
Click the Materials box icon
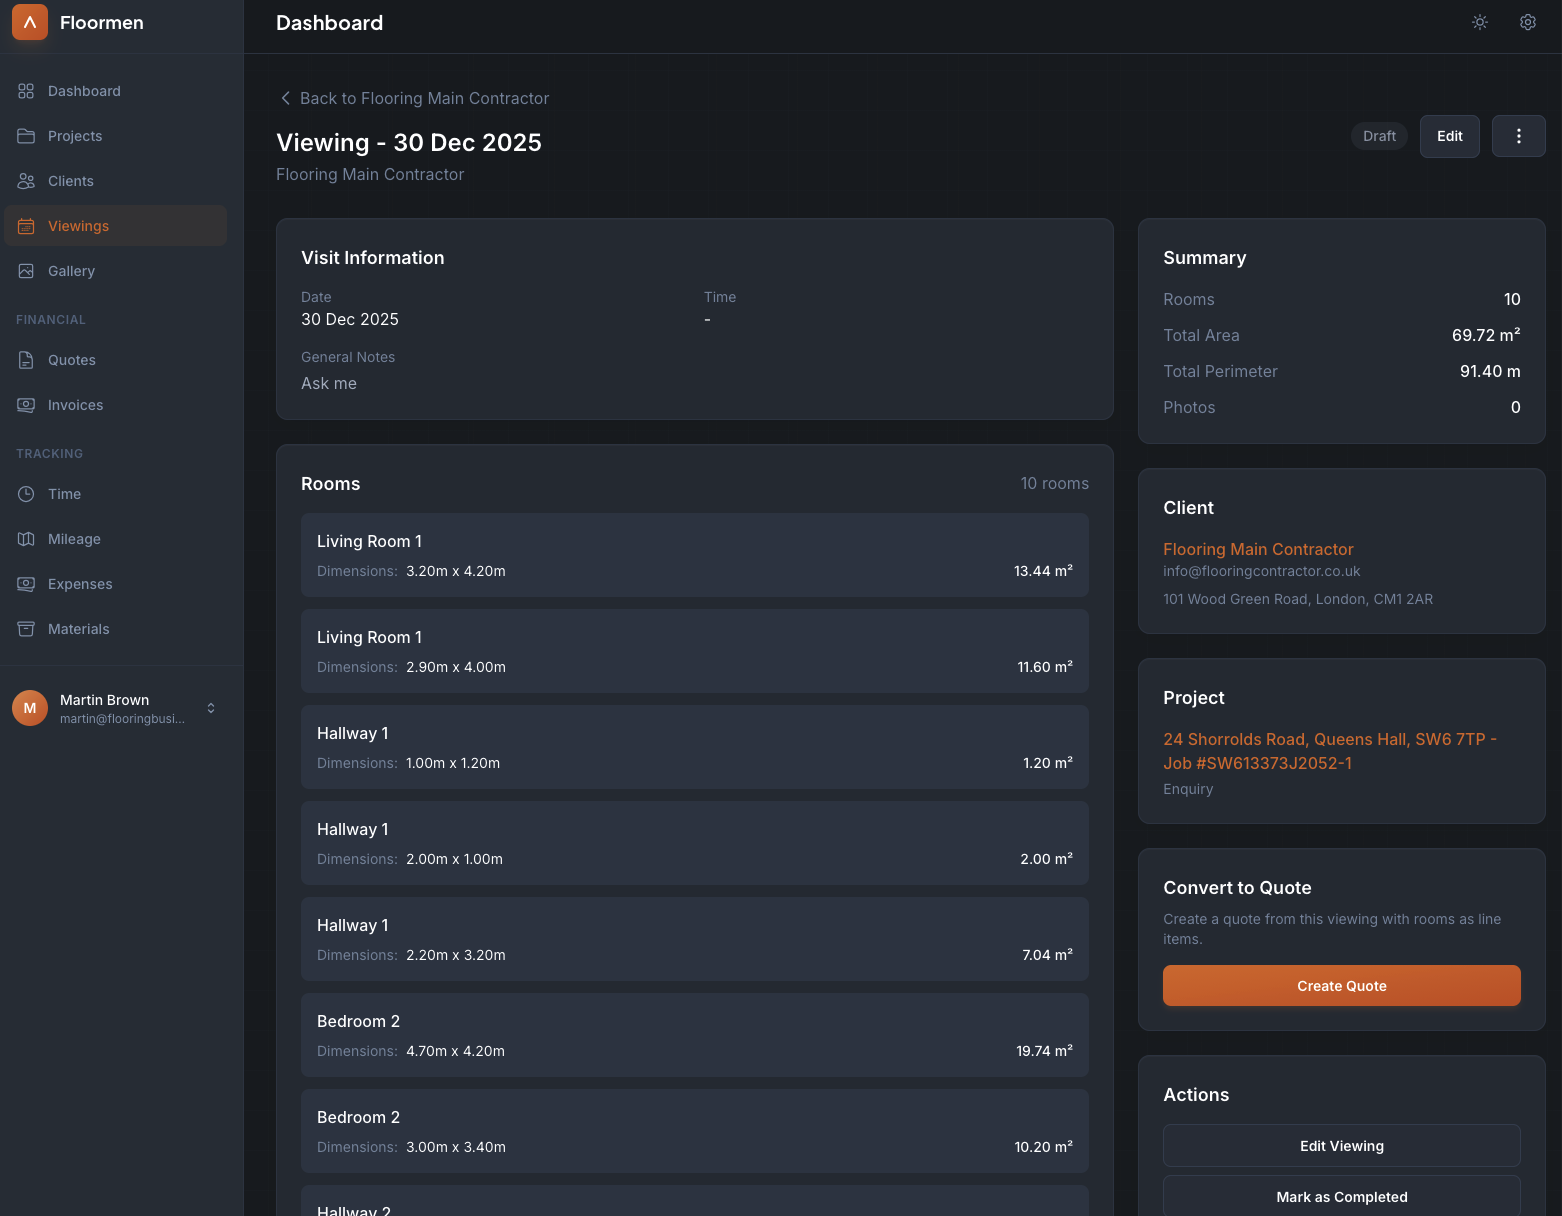[27, 628]
